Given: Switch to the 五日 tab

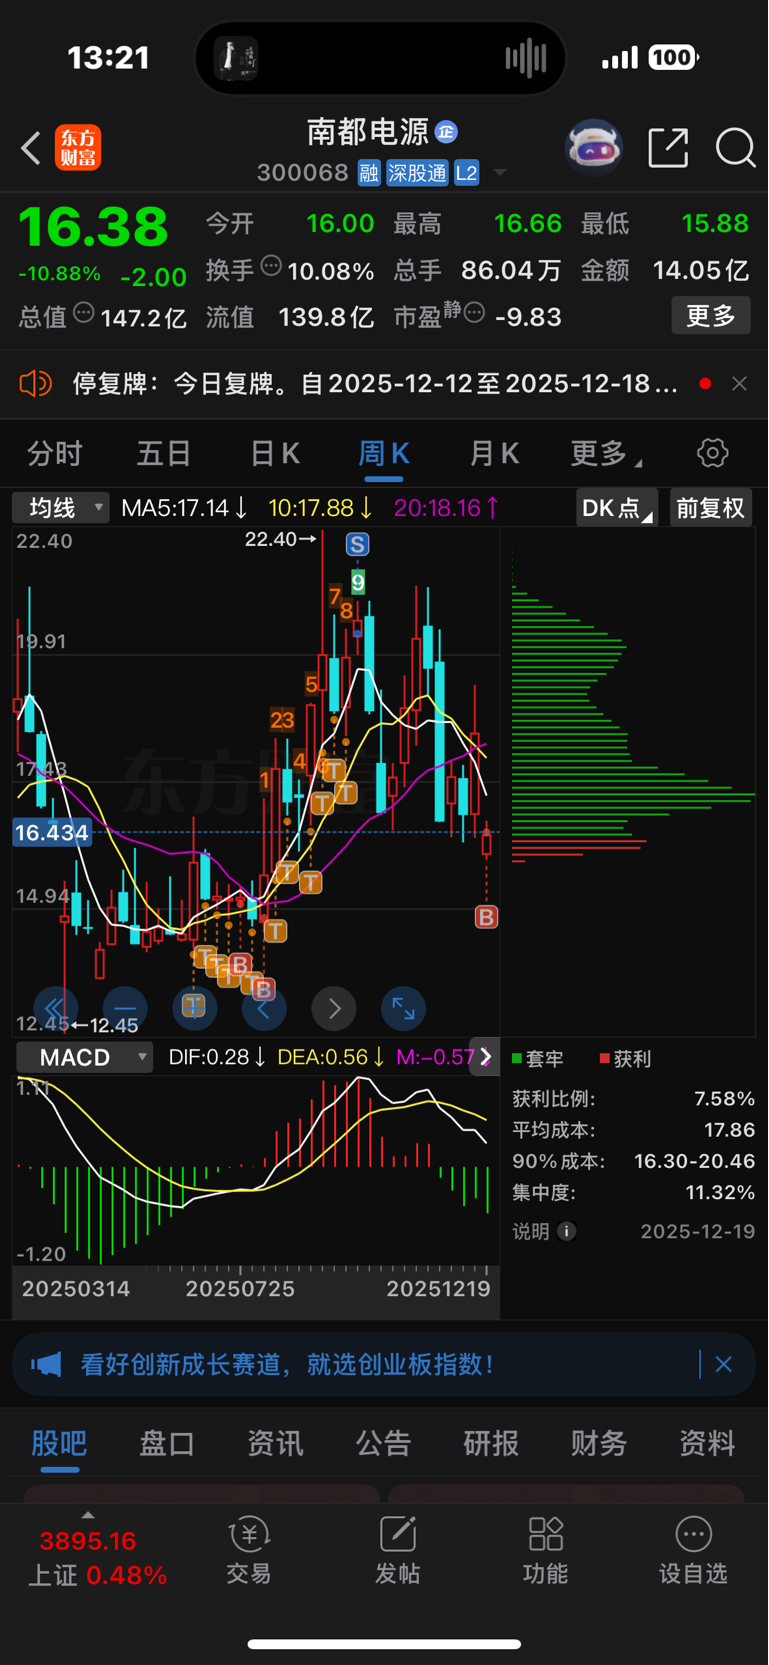Looking at the screenshot, I should tap(164, 454).
